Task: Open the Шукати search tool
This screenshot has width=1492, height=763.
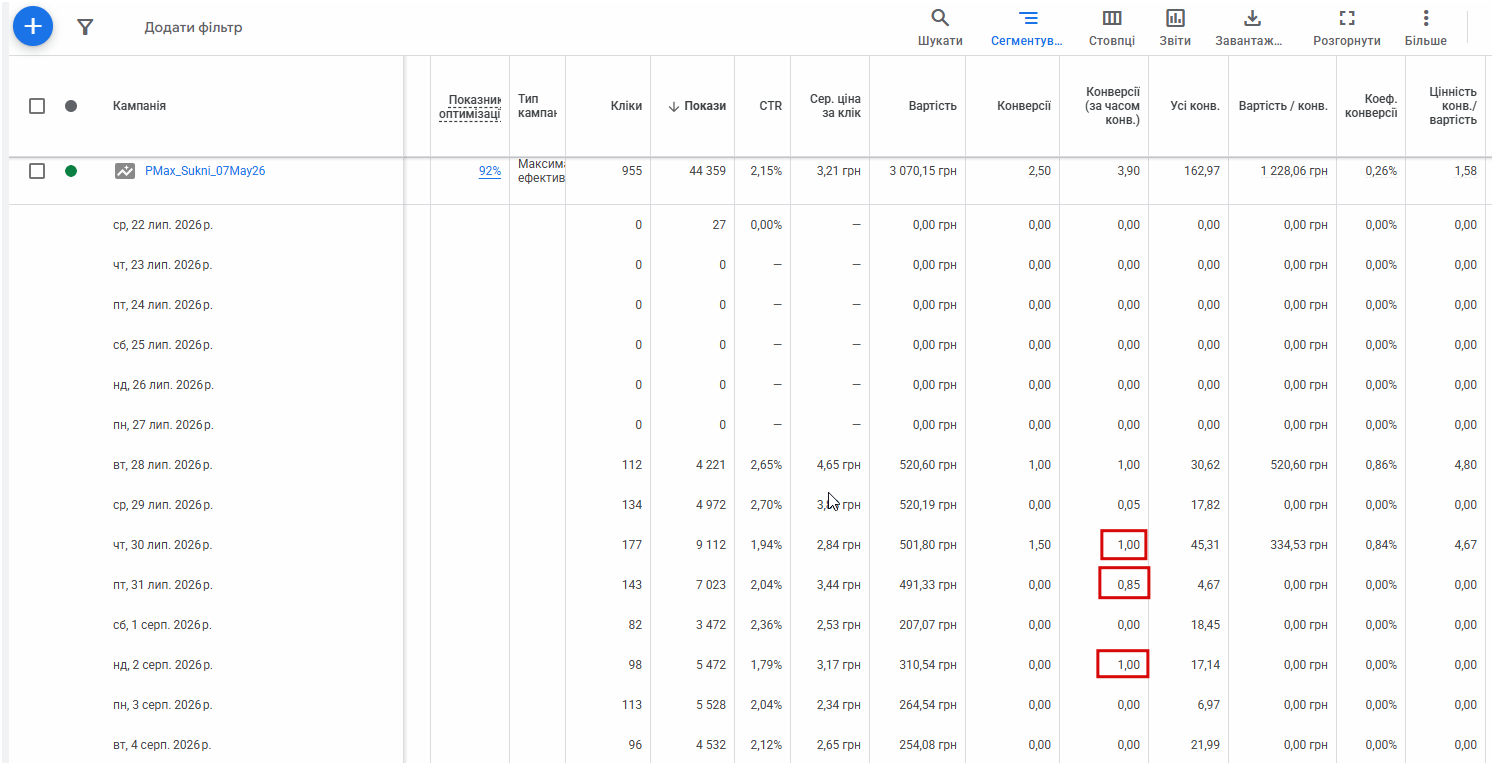Action: coord(940,28)
